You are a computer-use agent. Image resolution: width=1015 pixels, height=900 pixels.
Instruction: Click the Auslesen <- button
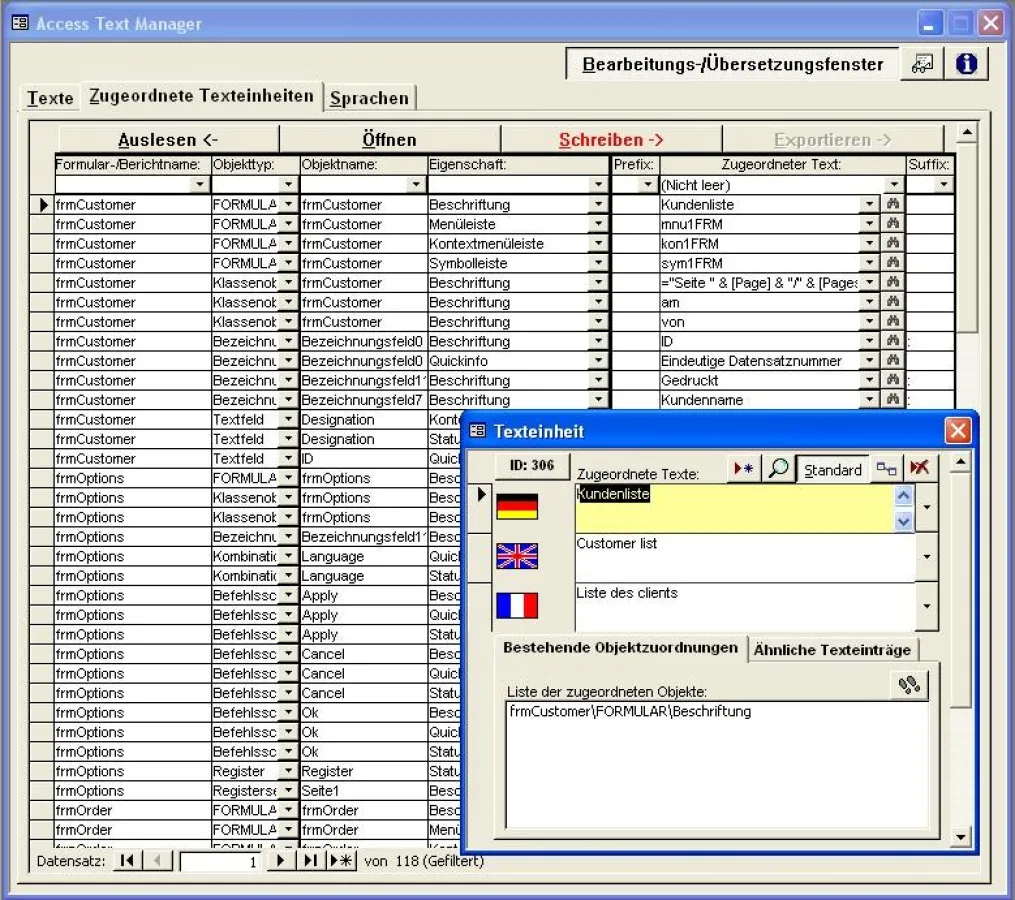[x=168, y=140]
